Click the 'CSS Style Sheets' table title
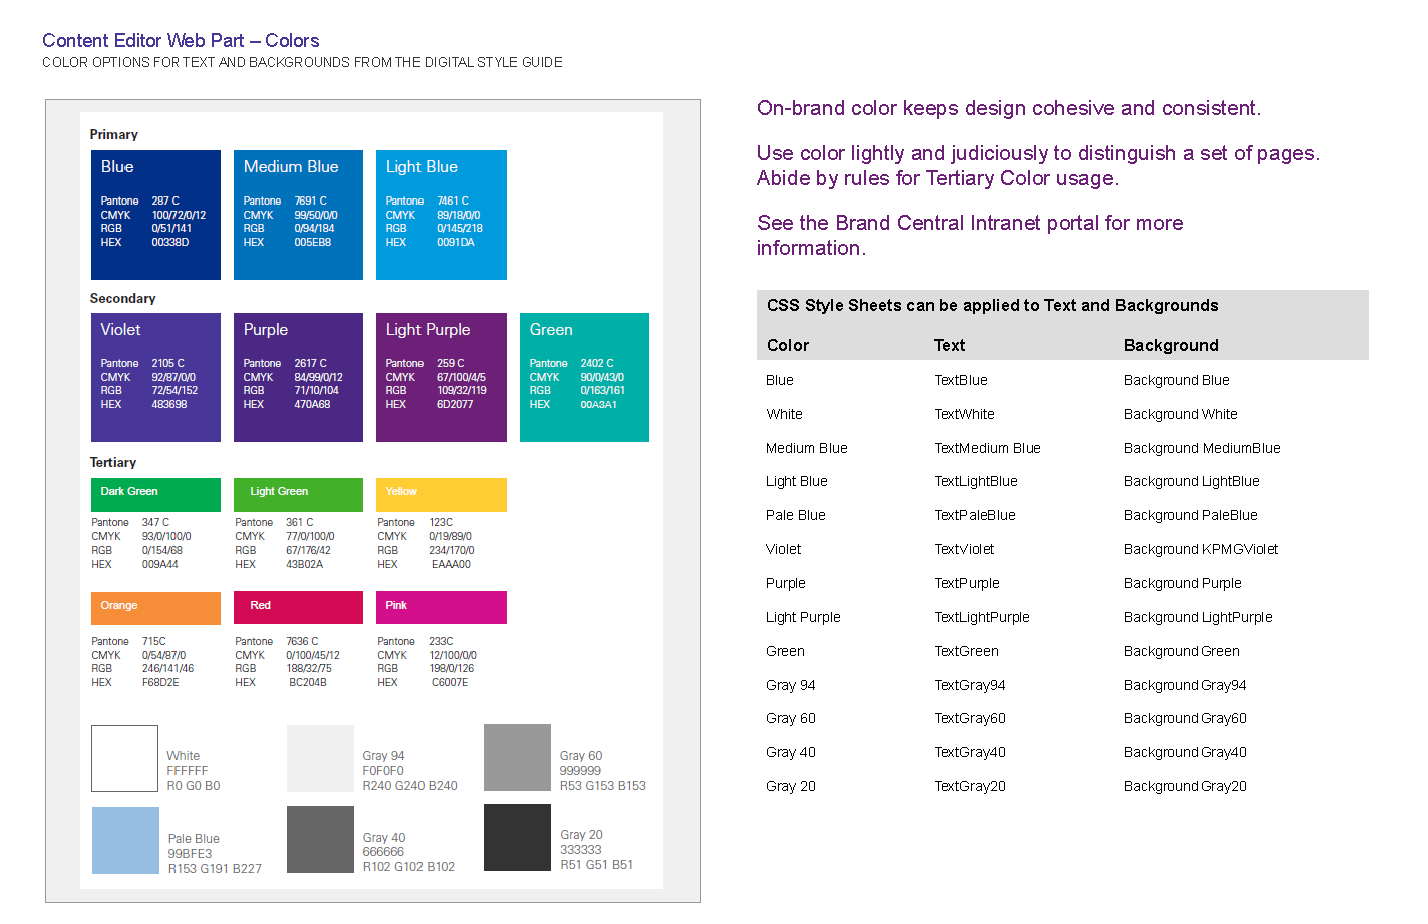This screenshot has height=924, width=1428. pyautogui.click(x=993, y=306)
